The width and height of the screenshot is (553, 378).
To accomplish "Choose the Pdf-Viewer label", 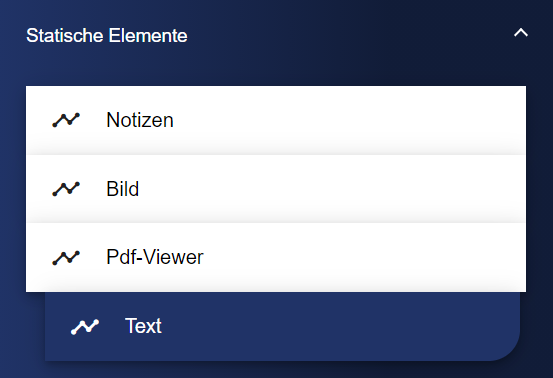I will tap(155, 257).
